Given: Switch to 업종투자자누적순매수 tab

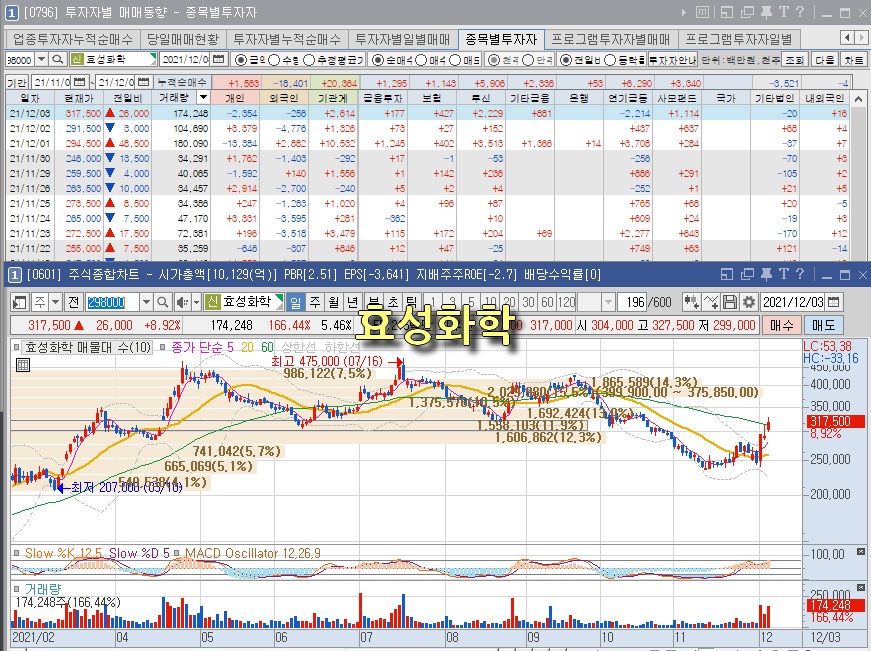Looking at the screenshot, I should 73,39.
